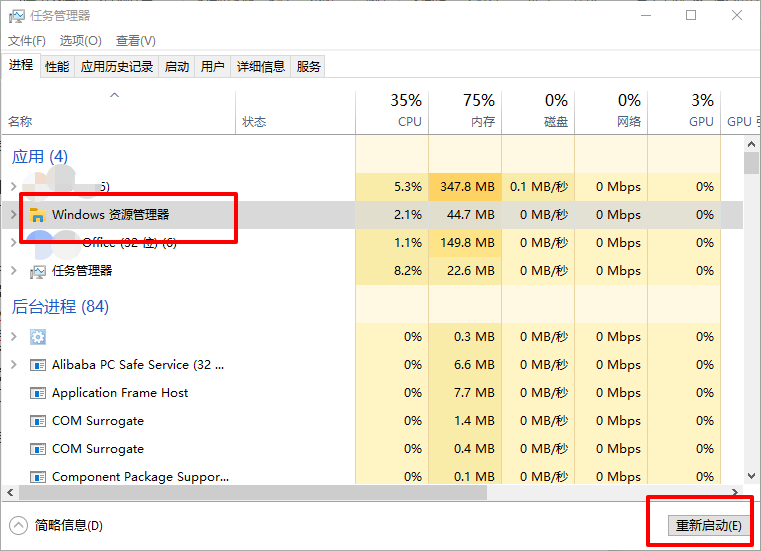
Task: Expand the 任务管理器 process entry
Action: 13,271
